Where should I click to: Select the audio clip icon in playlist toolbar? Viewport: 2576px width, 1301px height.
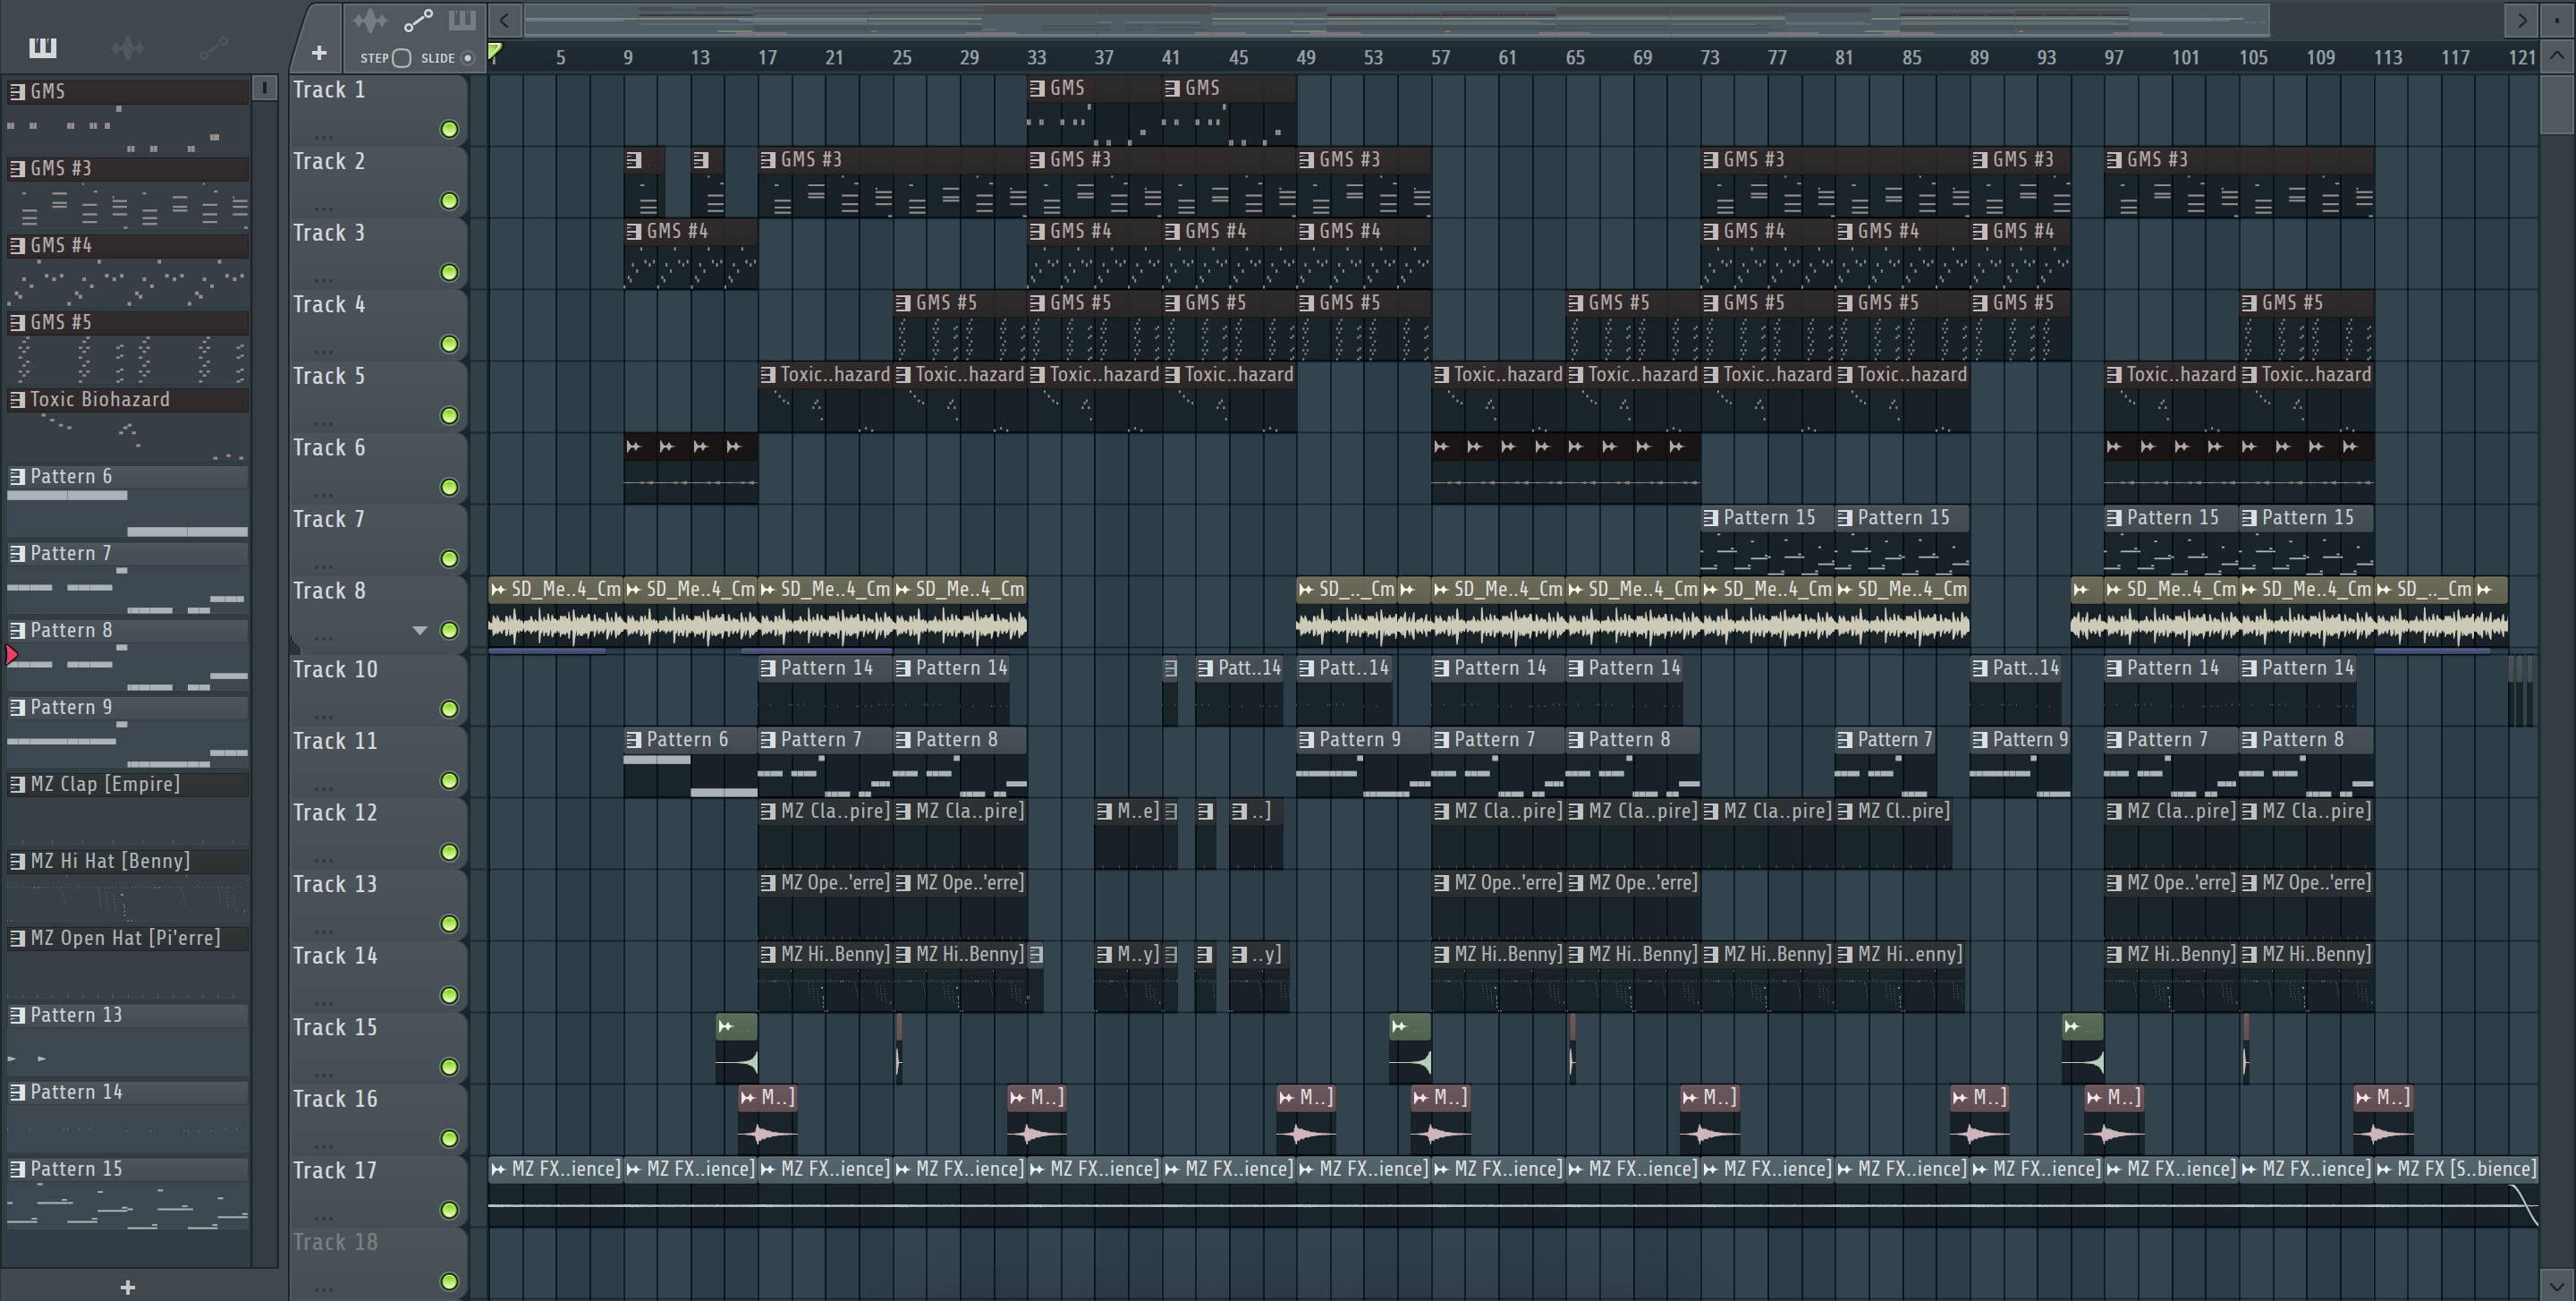coord(370,20)
